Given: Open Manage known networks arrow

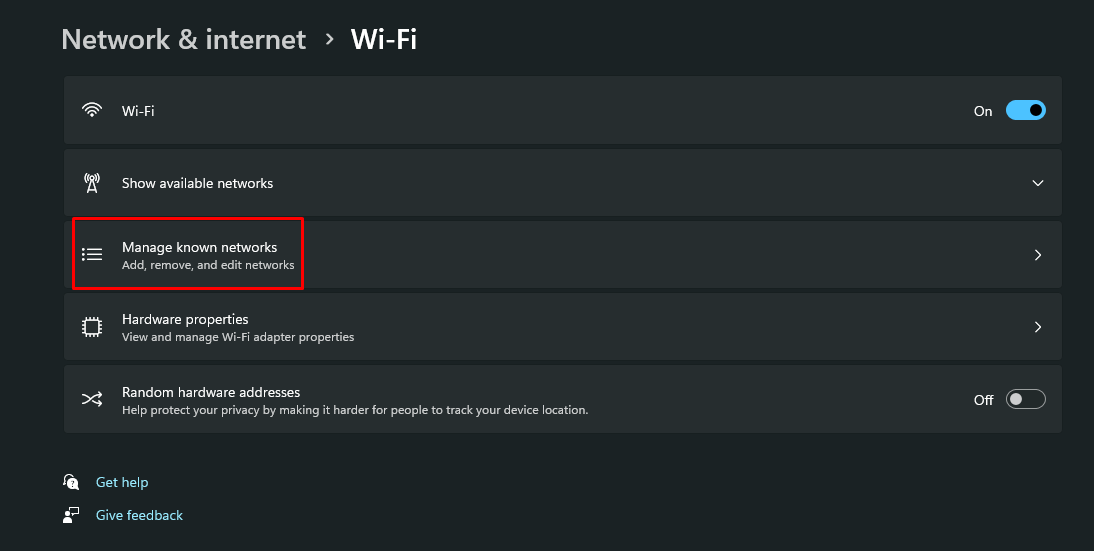Looking at the screenshot, I should (1037, 255).
